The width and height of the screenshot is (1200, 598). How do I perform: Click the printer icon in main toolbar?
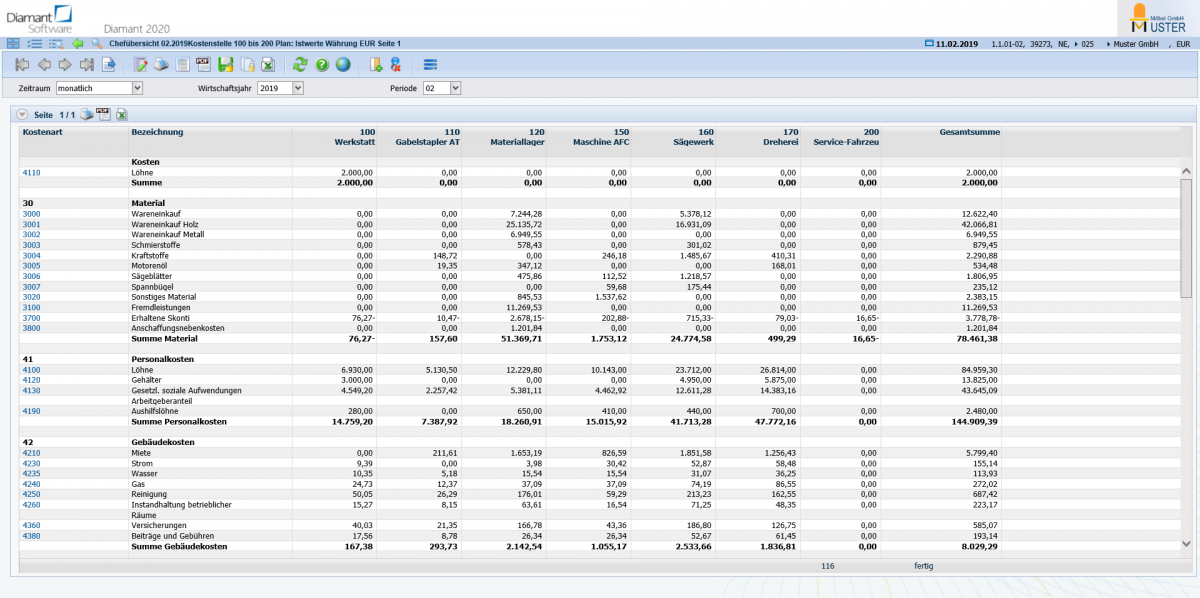(x=161, y=65)
